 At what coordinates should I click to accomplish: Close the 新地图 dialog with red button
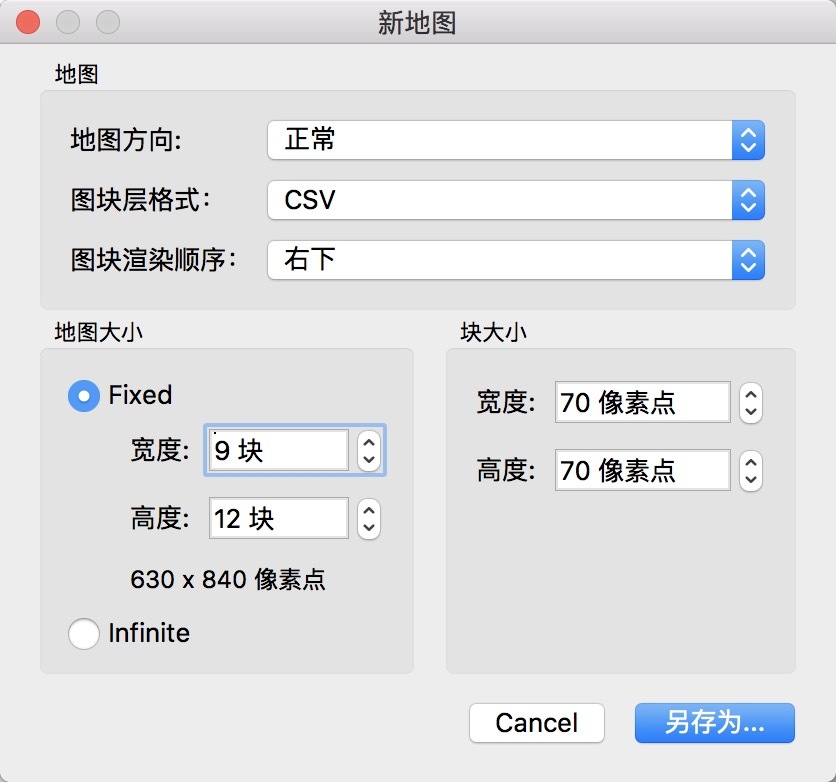click(29, 21)
